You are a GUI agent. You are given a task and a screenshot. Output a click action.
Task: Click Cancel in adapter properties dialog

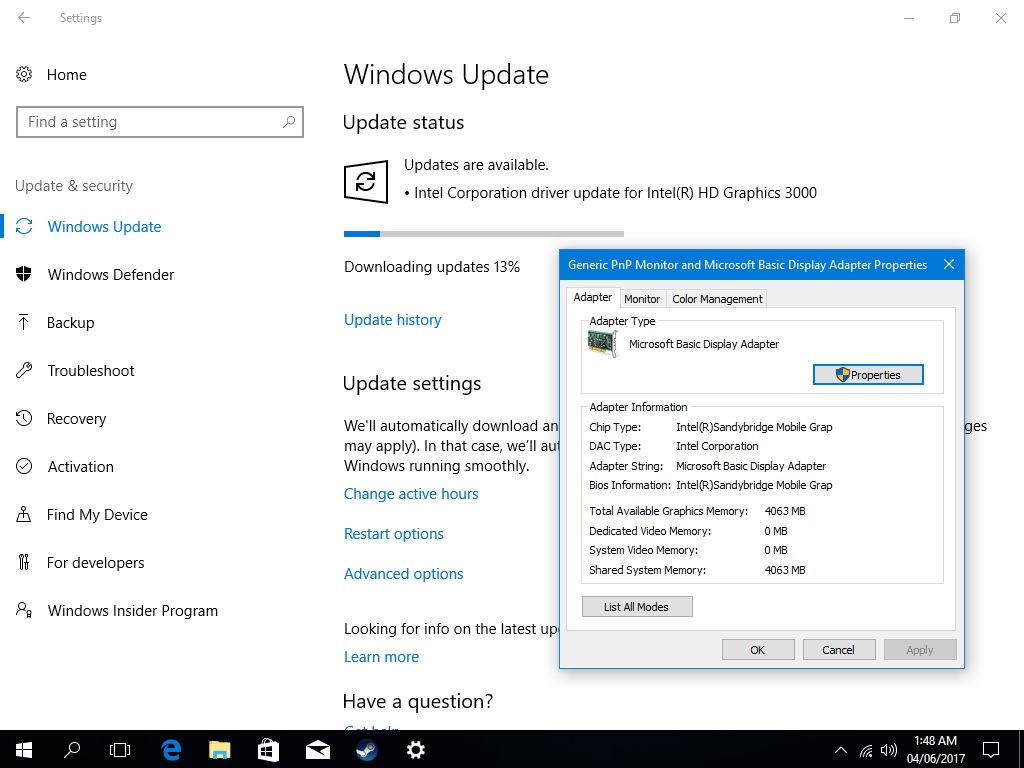coord(838,650)
